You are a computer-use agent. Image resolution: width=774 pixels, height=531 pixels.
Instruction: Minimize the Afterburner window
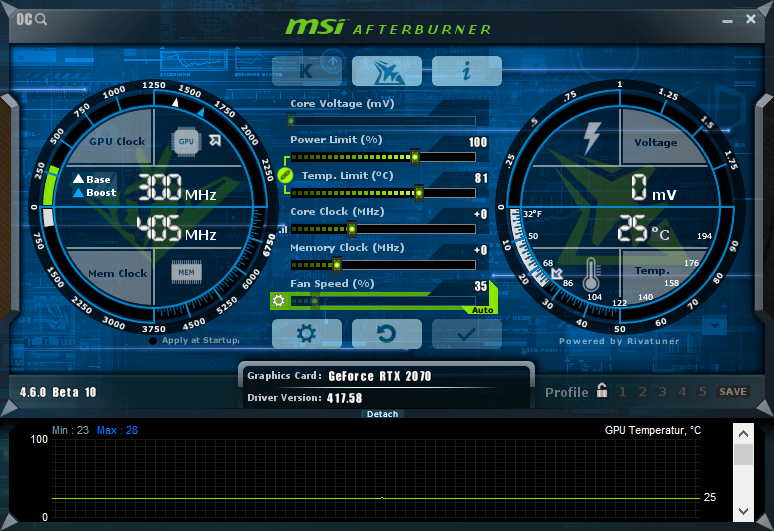click(727, 21)
